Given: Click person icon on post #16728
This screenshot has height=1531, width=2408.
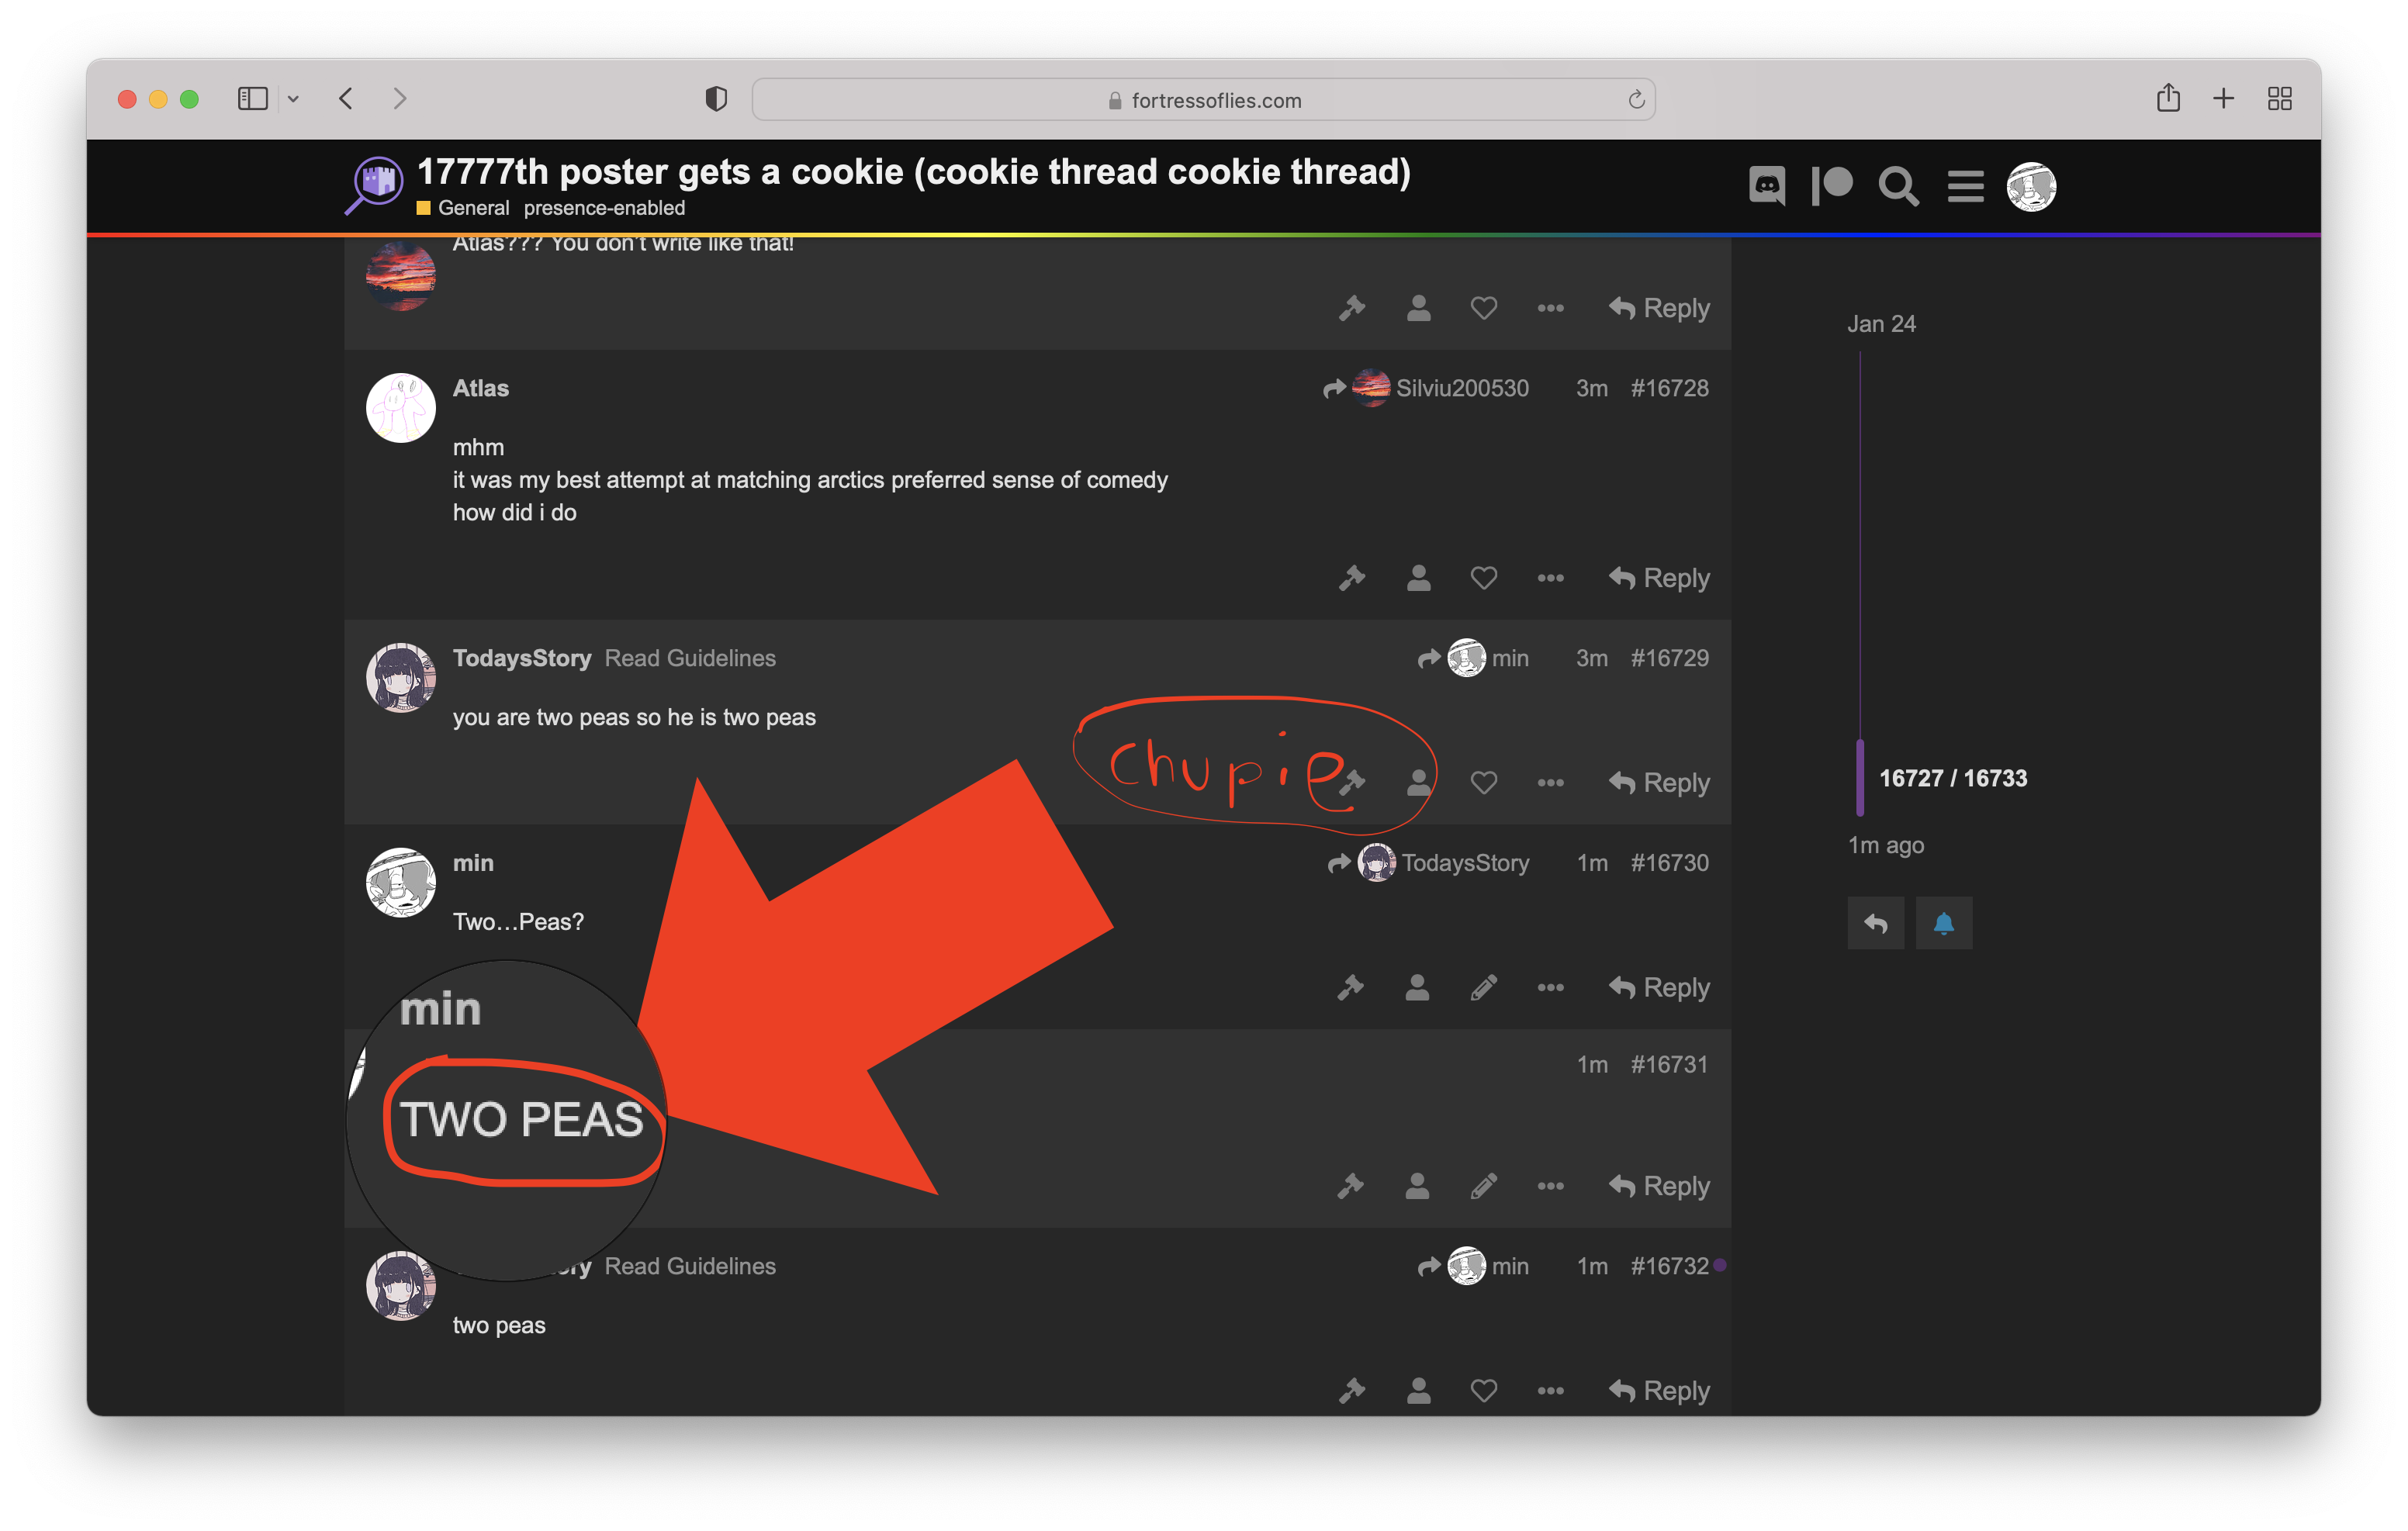Looking at the screenshot, I should coord(1418,578).
